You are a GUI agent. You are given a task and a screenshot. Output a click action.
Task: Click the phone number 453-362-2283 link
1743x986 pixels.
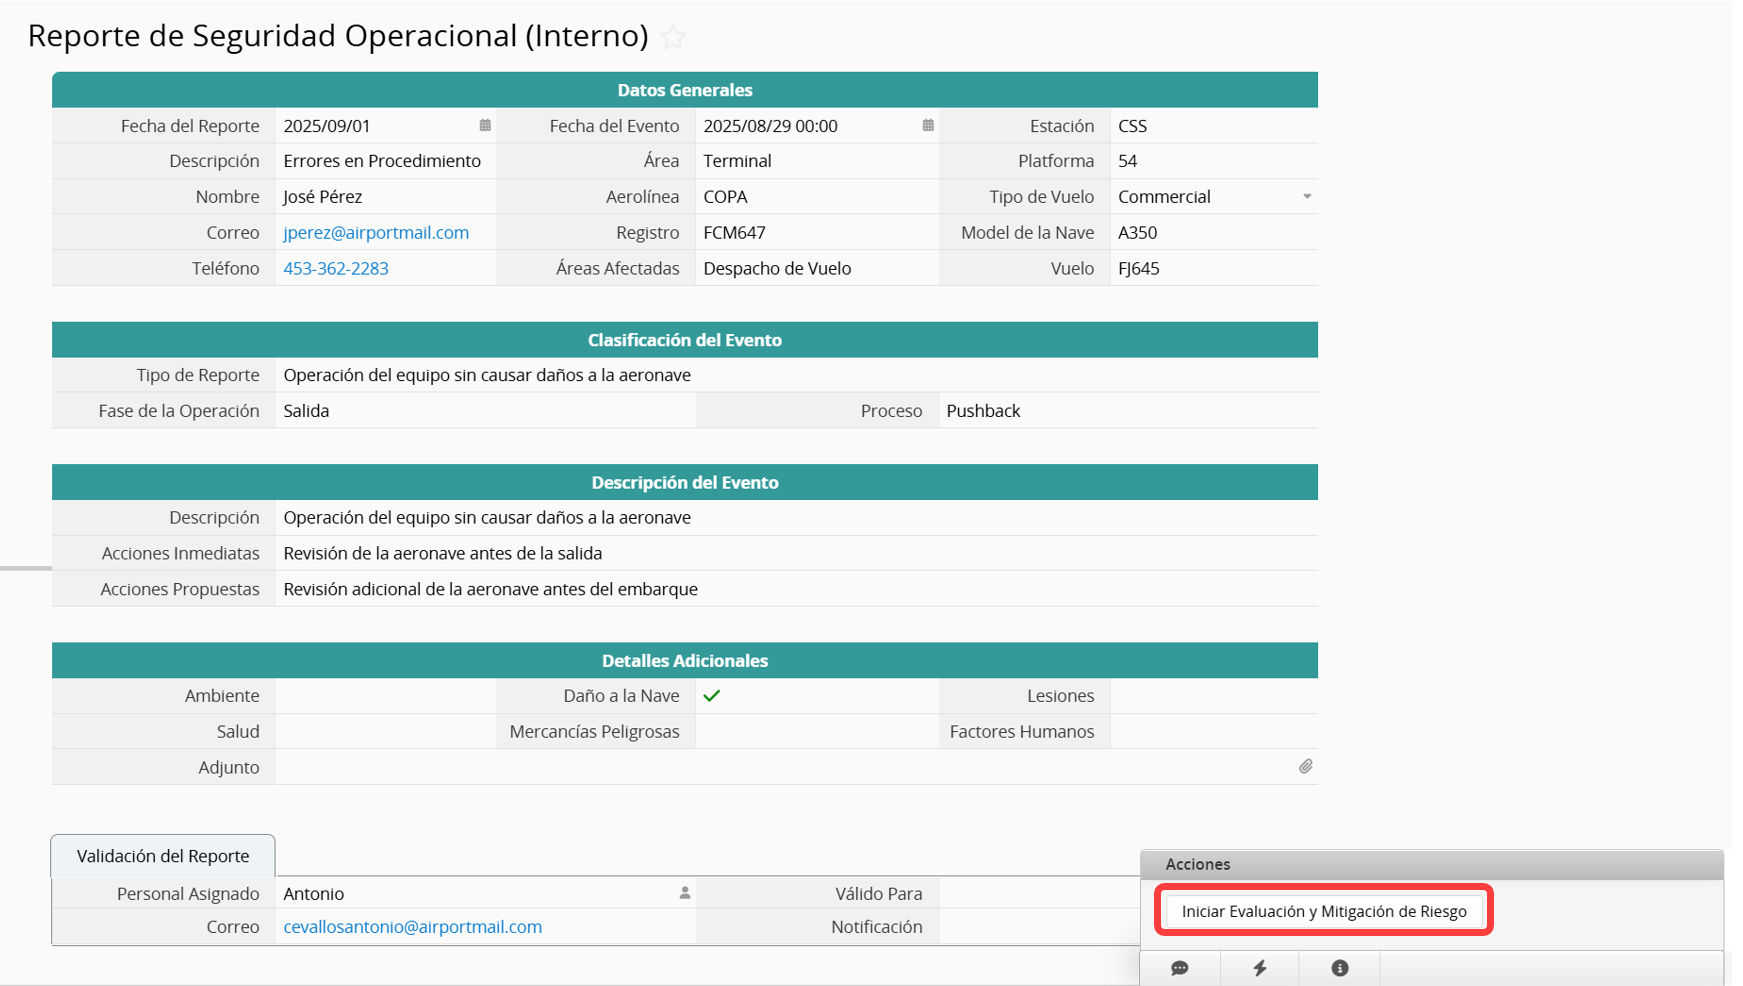pos(336,269)
